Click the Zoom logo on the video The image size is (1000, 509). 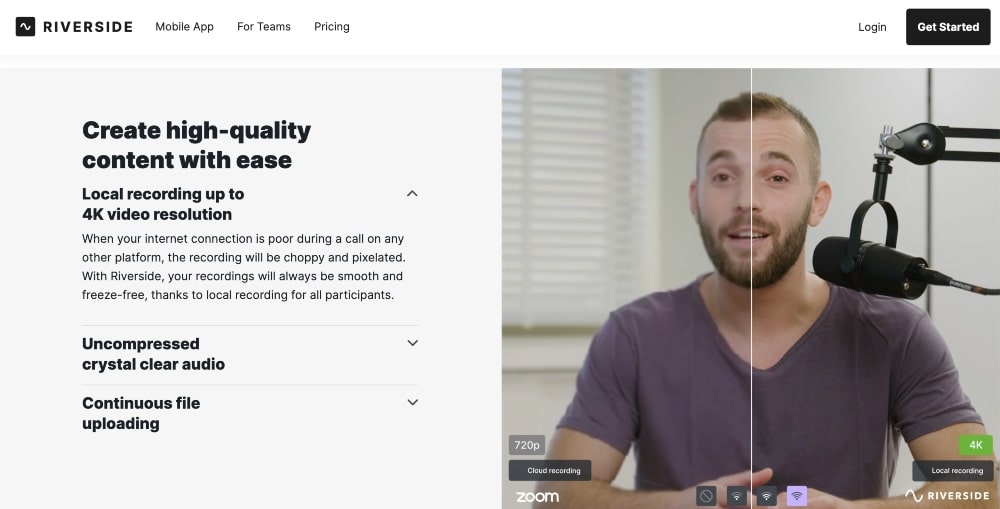[537, 497]
